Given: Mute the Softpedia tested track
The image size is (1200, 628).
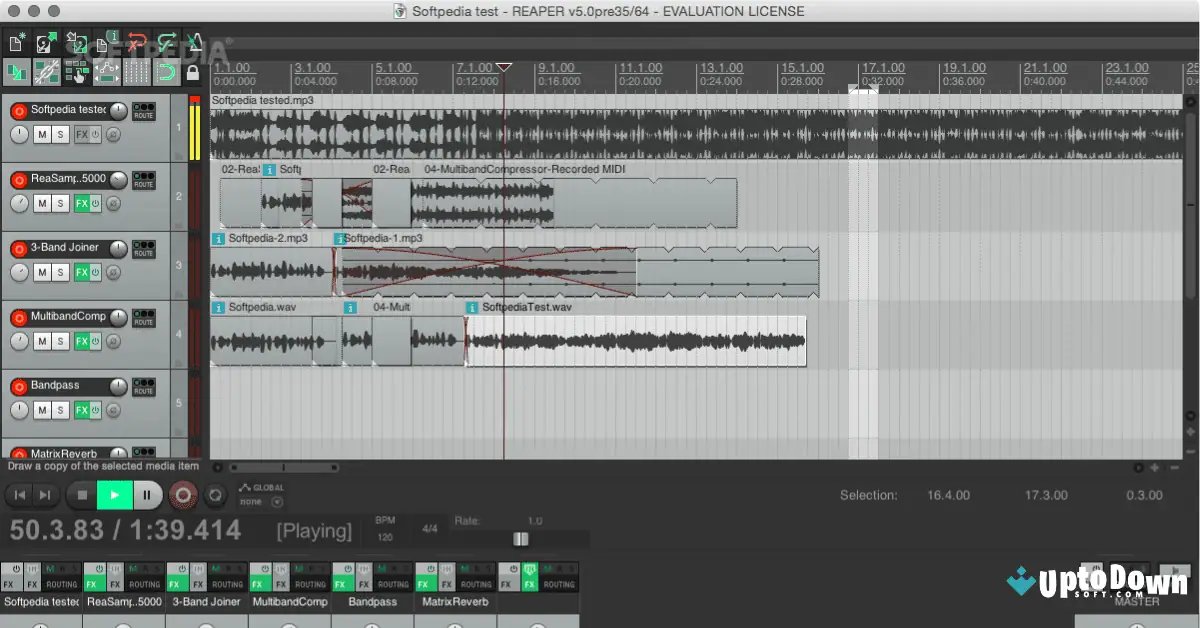Looking at the screenshot, I should (x=42, y=134).
